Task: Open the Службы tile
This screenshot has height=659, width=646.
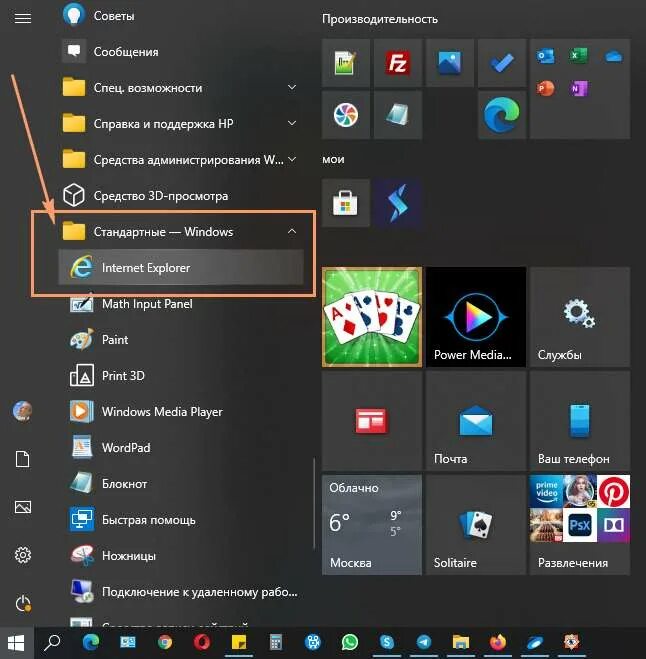Action: [580, 317]
